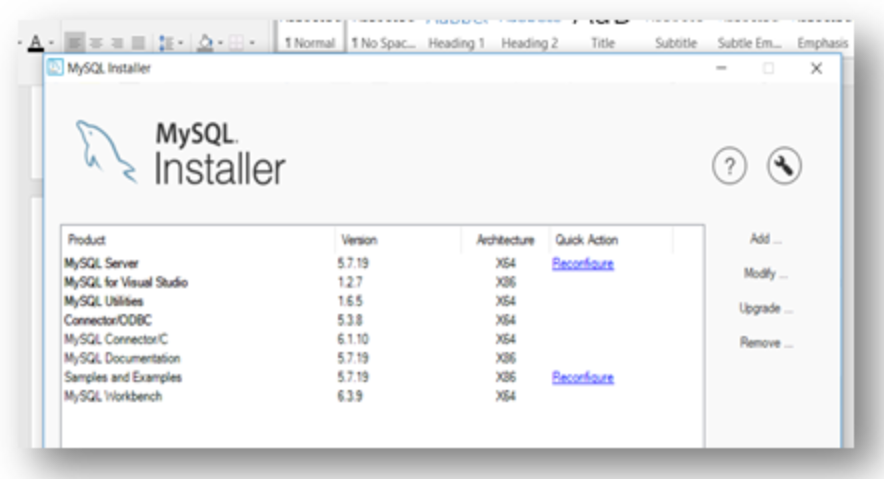Screen dimensions: 884x479
Task: Reconfigure Samples and Examples link
Action: pyautogui.click(x=582, y=377)
